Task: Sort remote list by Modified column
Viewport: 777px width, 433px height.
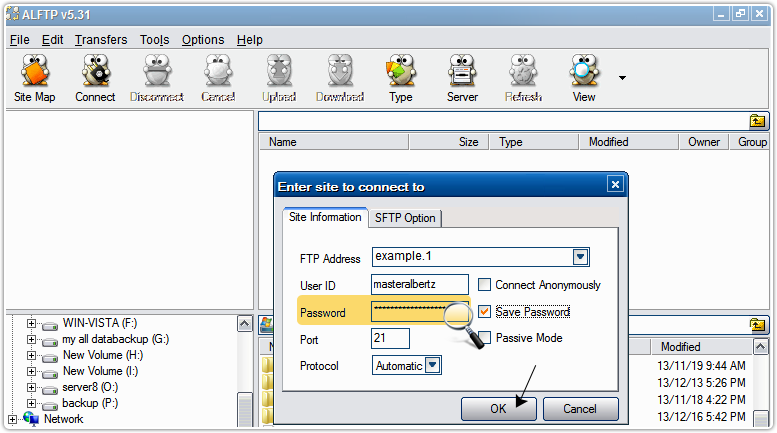Action: pyautogui.click(x=629, y=142)
